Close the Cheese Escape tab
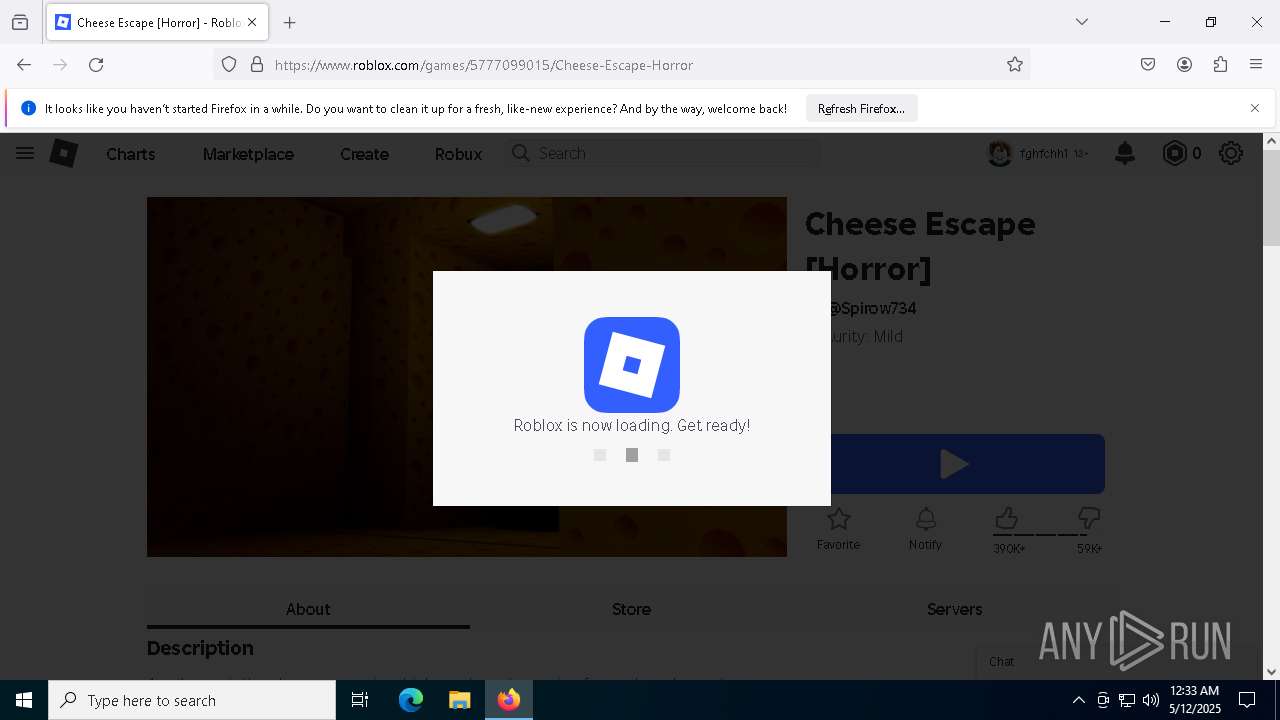Screen dimensions: 1280x720 pyautogui.click(x=252, y=22)
